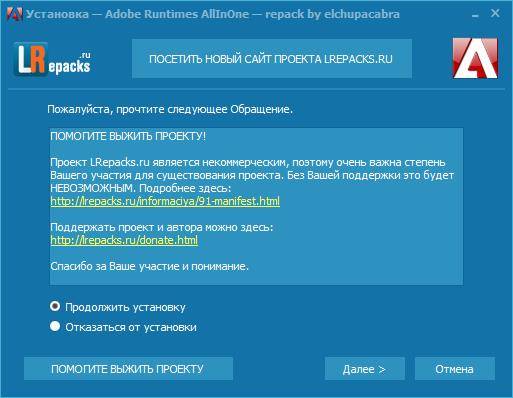Click the LRepacks.ru logo
Screen dimensions: 513x398
click(52, 60)
